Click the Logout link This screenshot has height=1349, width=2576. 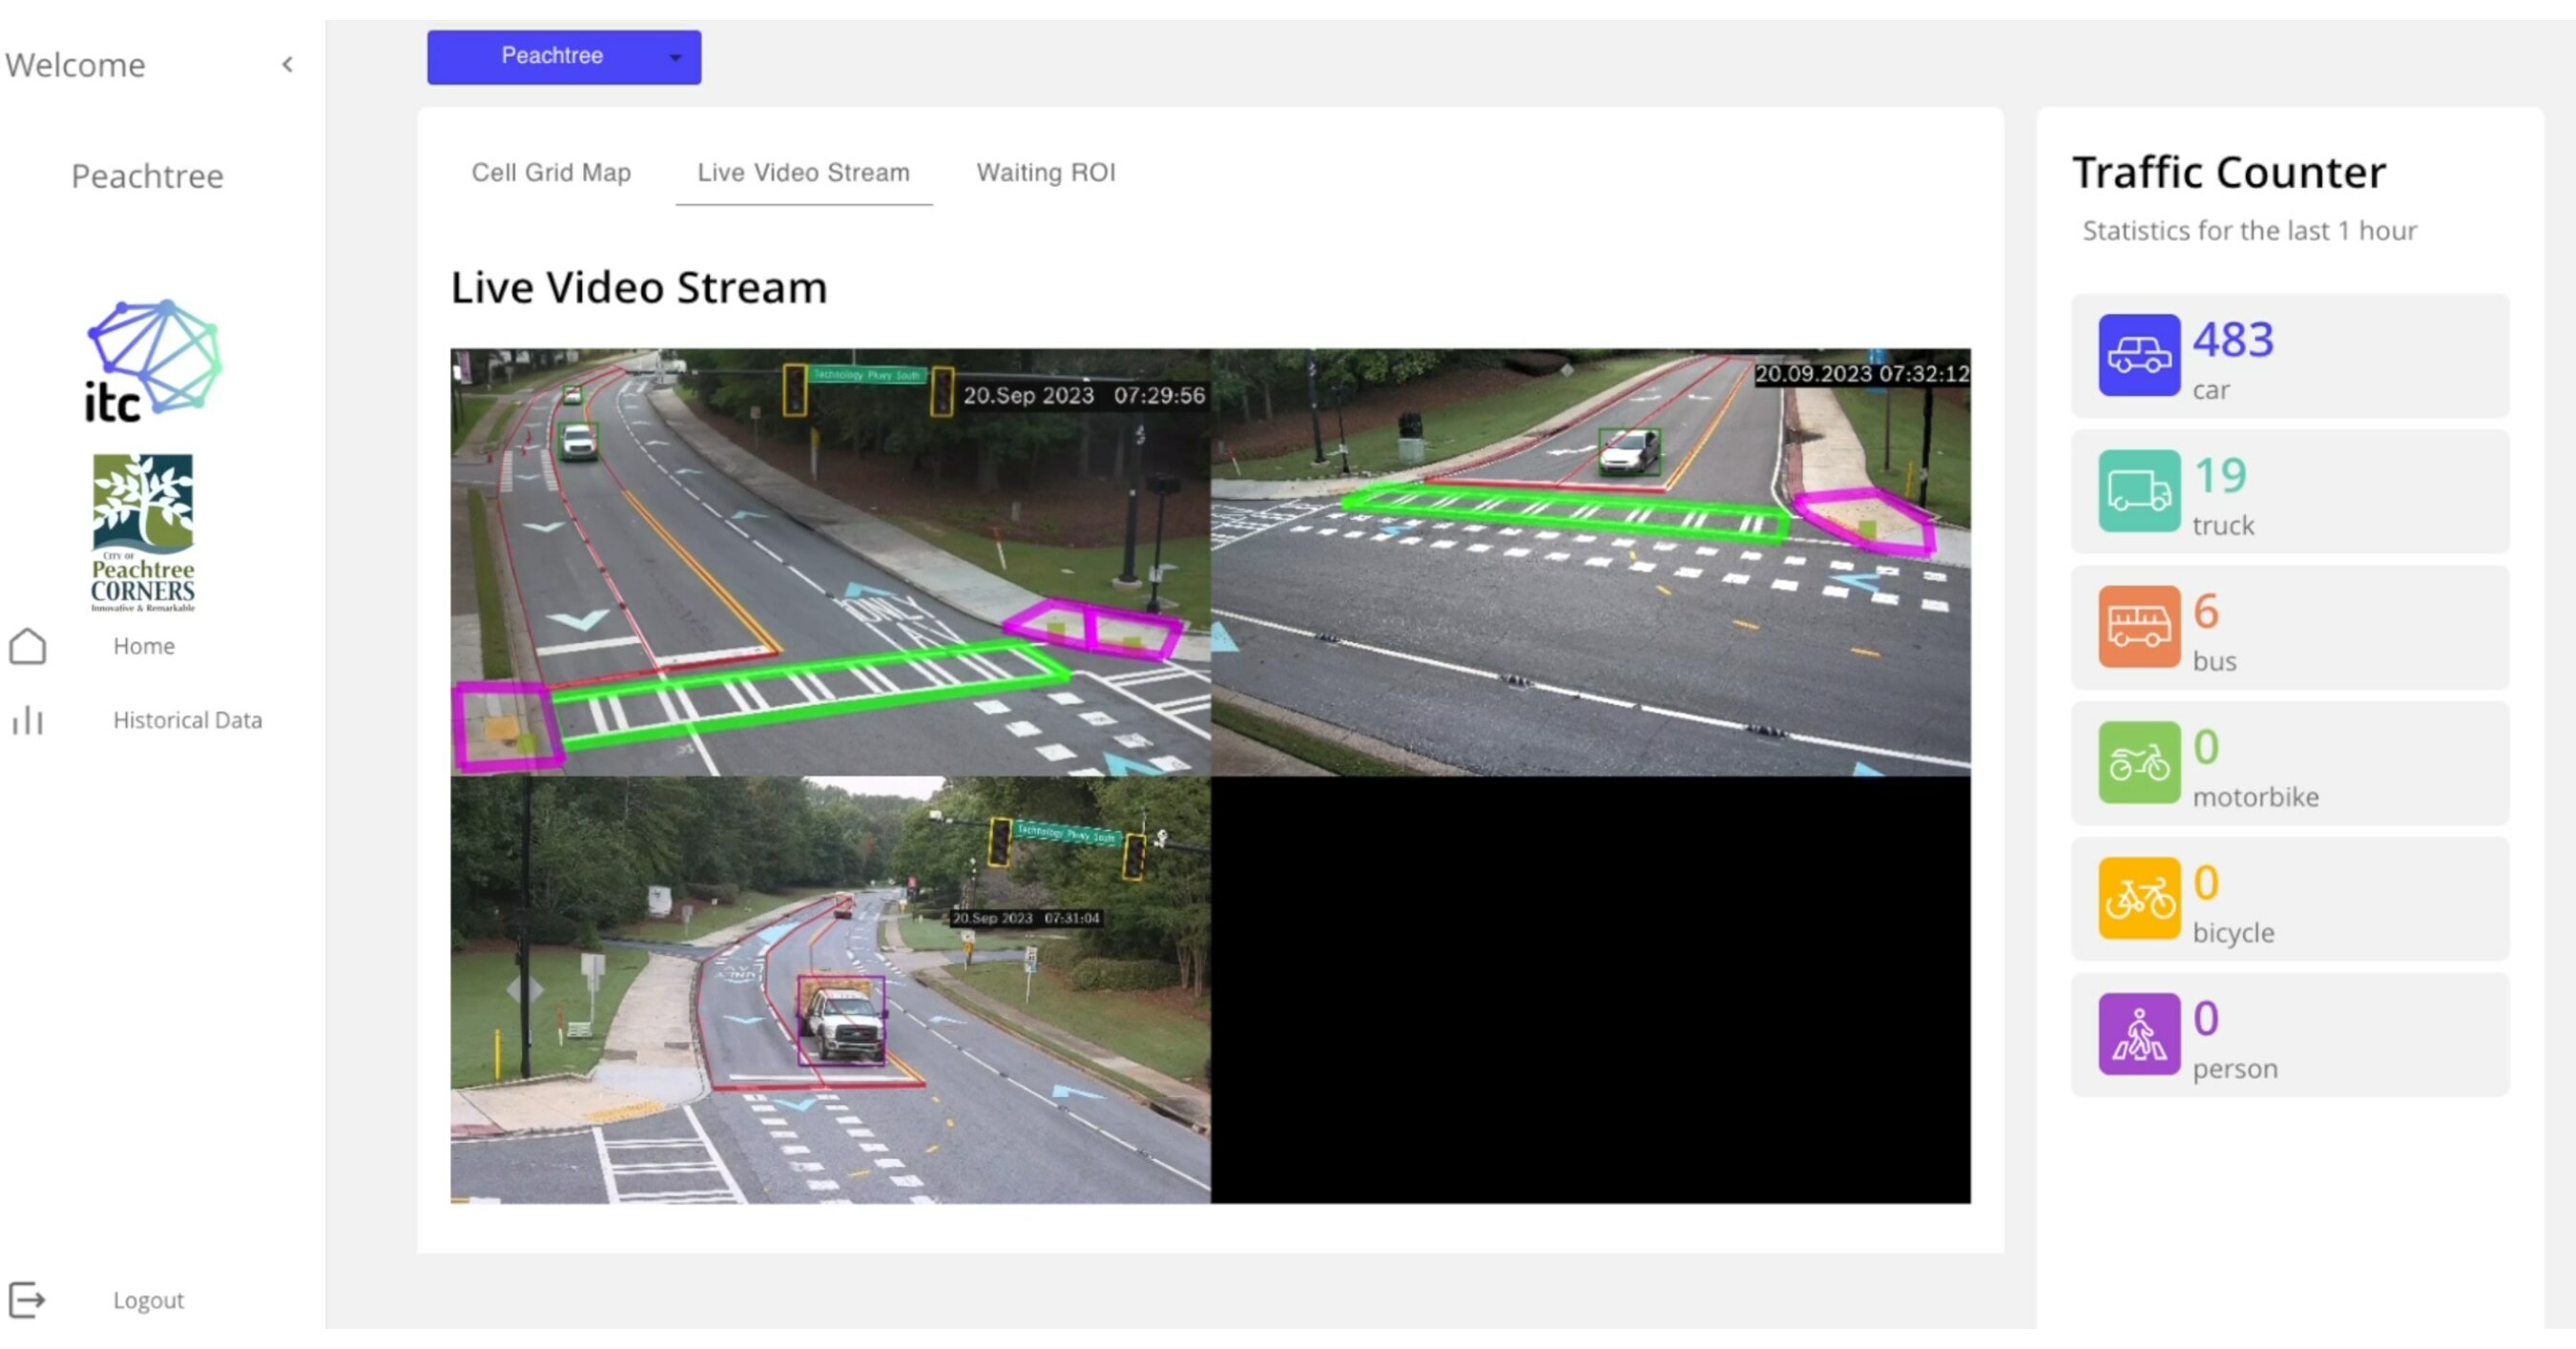click(x=148, y=1300)
